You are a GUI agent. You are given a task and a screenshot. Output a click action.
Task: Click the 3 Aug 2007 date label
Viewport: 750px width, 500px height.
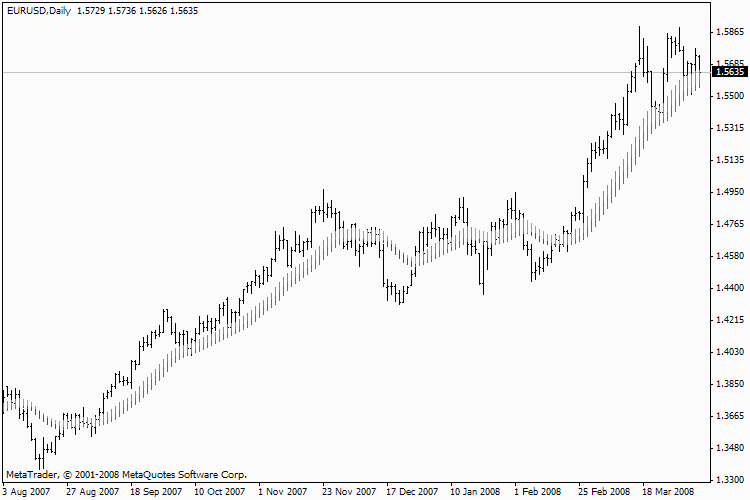[x=26, y=492]
